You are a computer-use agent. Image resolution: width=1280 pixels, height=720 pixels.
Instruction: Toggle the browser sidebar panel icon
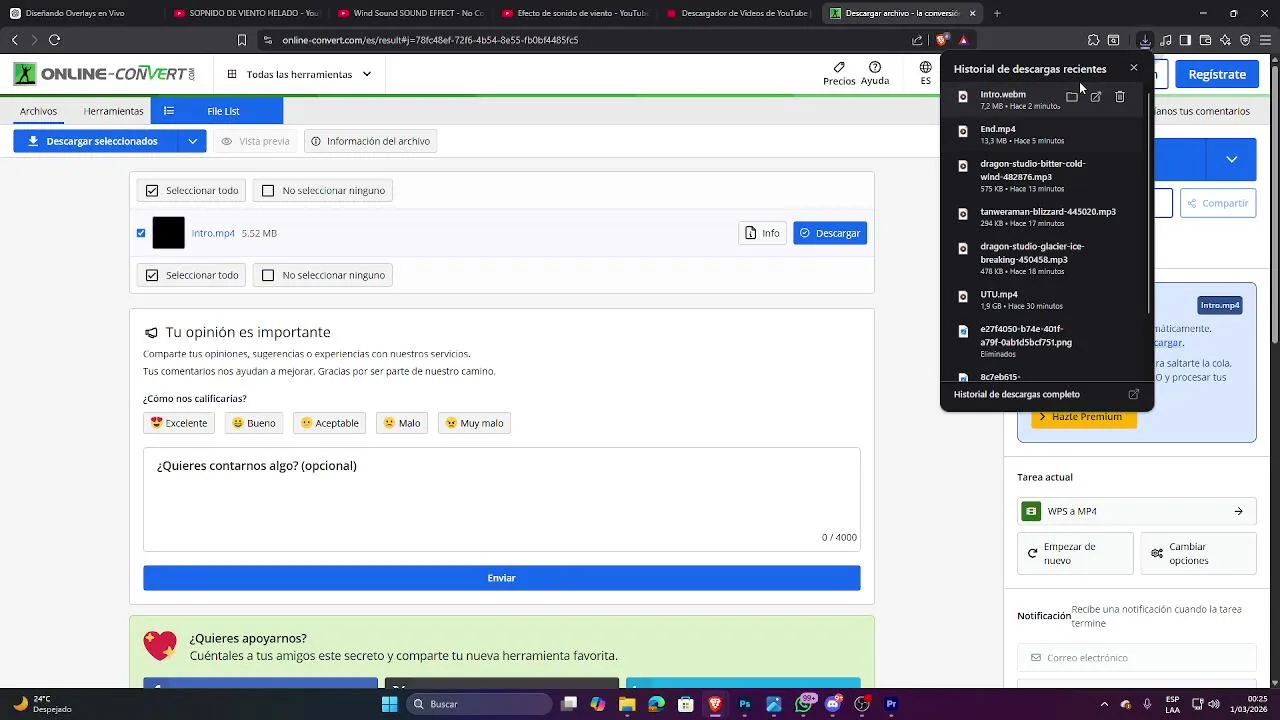[x=1185, y=40]
